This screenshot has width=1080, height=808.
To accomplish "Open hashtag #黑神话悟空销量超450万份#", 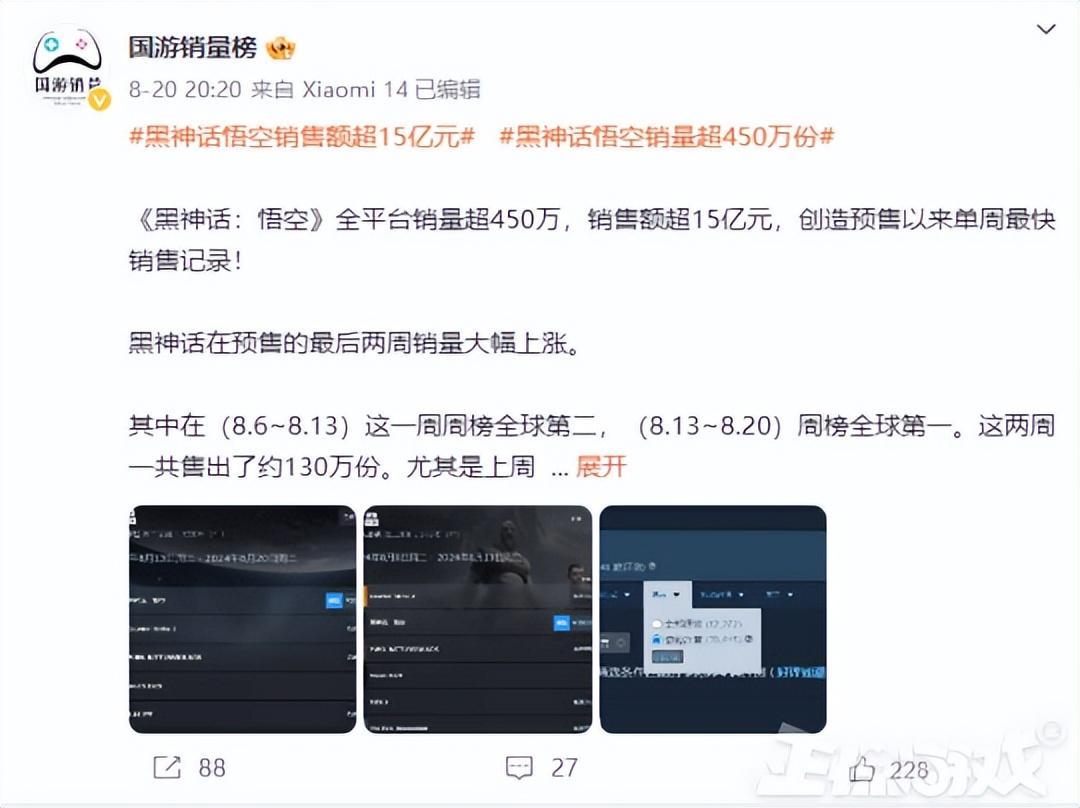I will coord(667,136).
